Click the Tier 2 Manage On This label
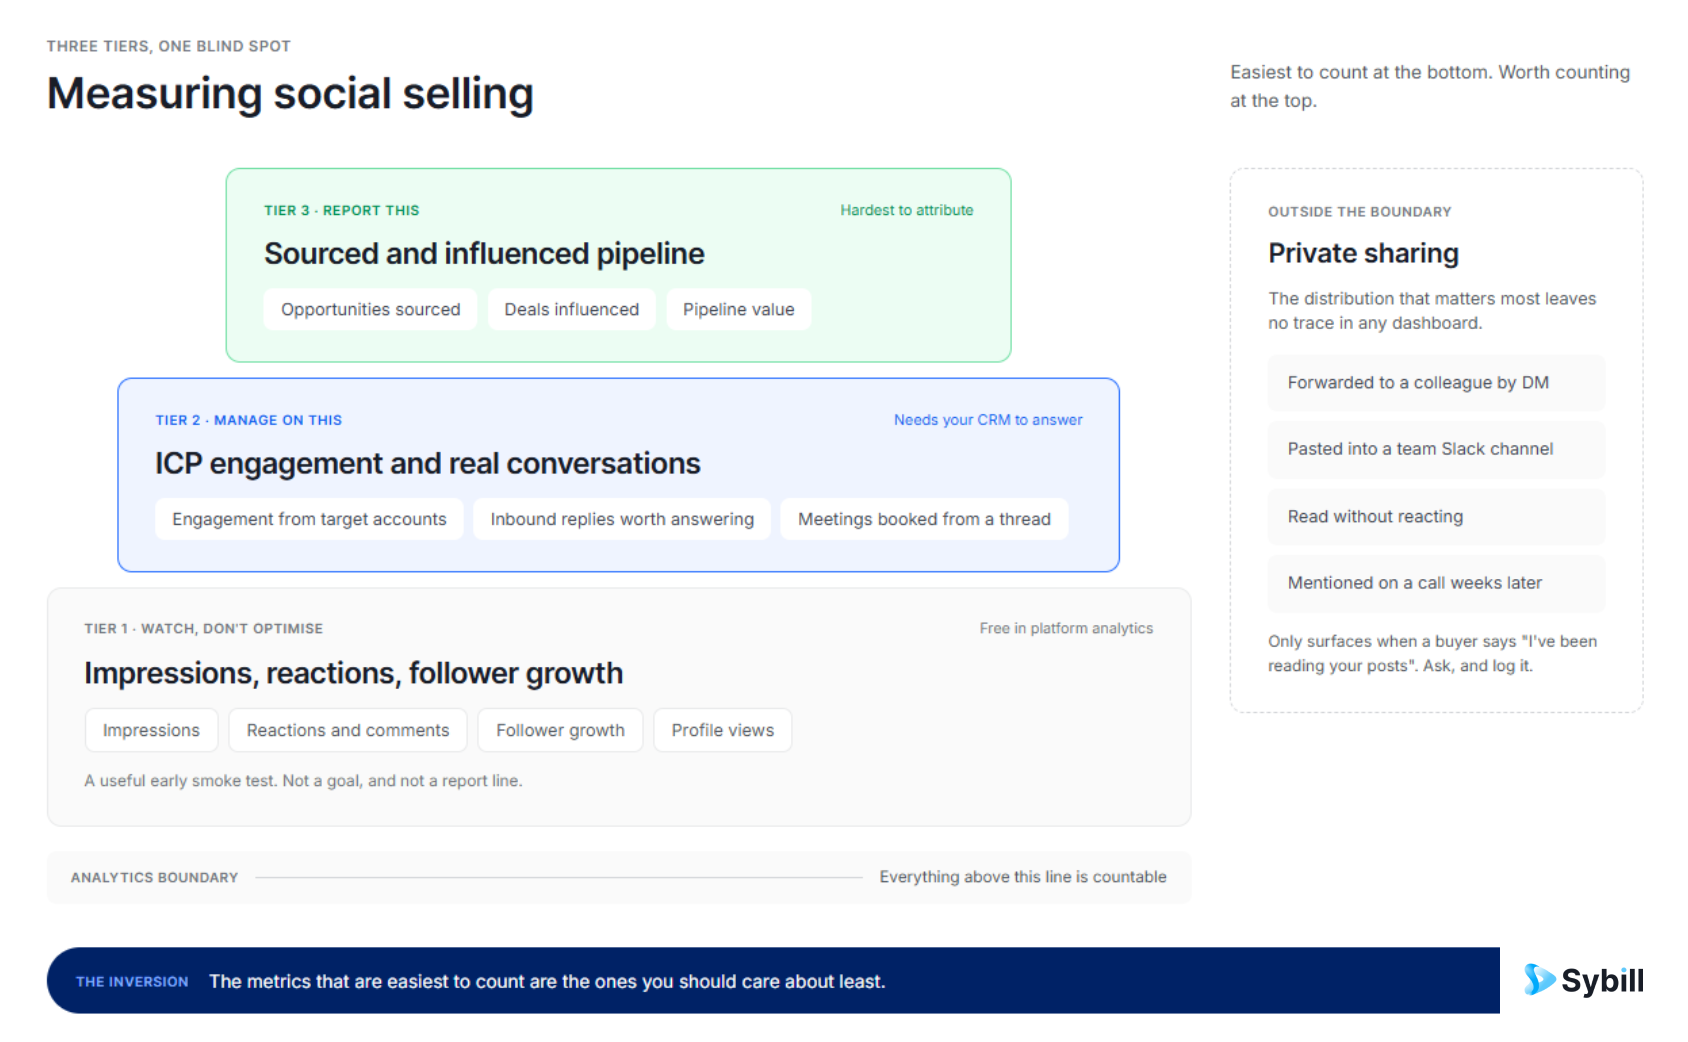The height and width of the screenshot is (1042, 1688). [x=248, y=420]
